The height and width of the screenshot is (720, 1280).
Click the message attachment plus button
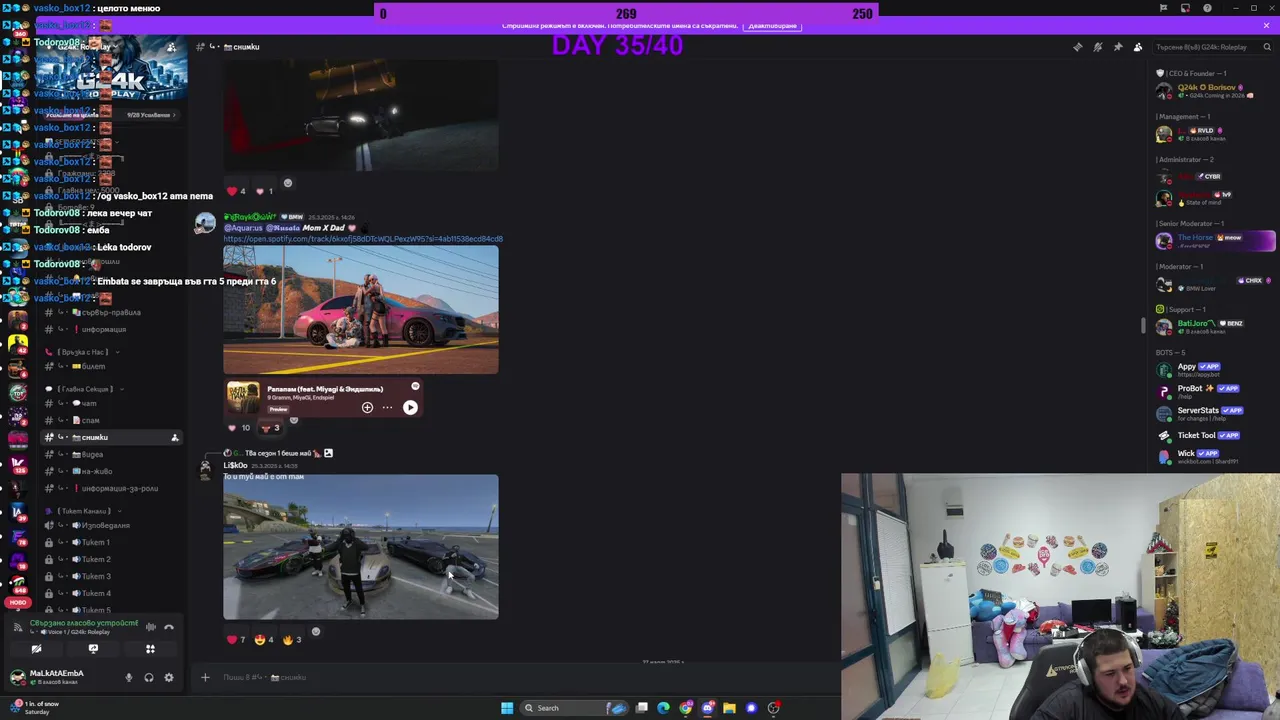(x=205, y=677)
